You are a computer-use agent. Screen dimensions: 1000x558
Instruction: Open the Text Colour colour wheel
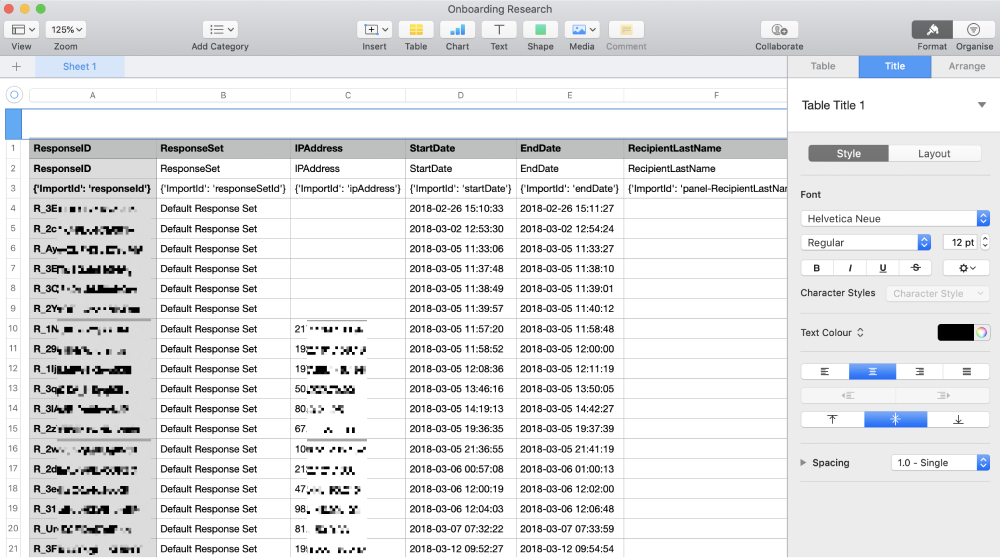click(x=982, y=333)
